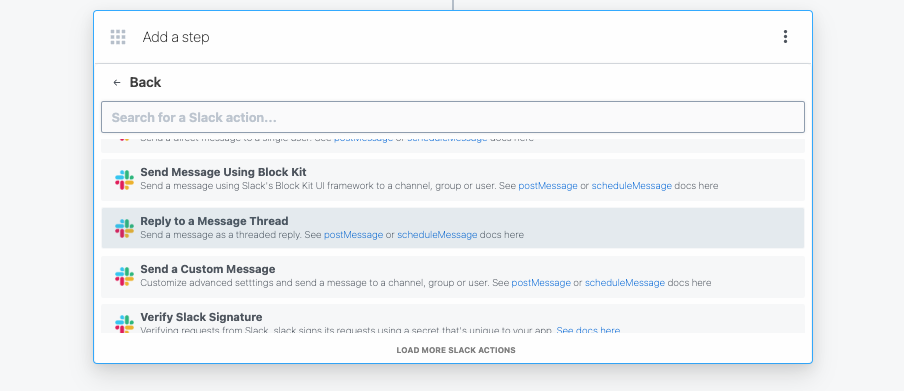
Task: Open scheduleMessage link in Custom Message row
Action: [x=624, y=283]
